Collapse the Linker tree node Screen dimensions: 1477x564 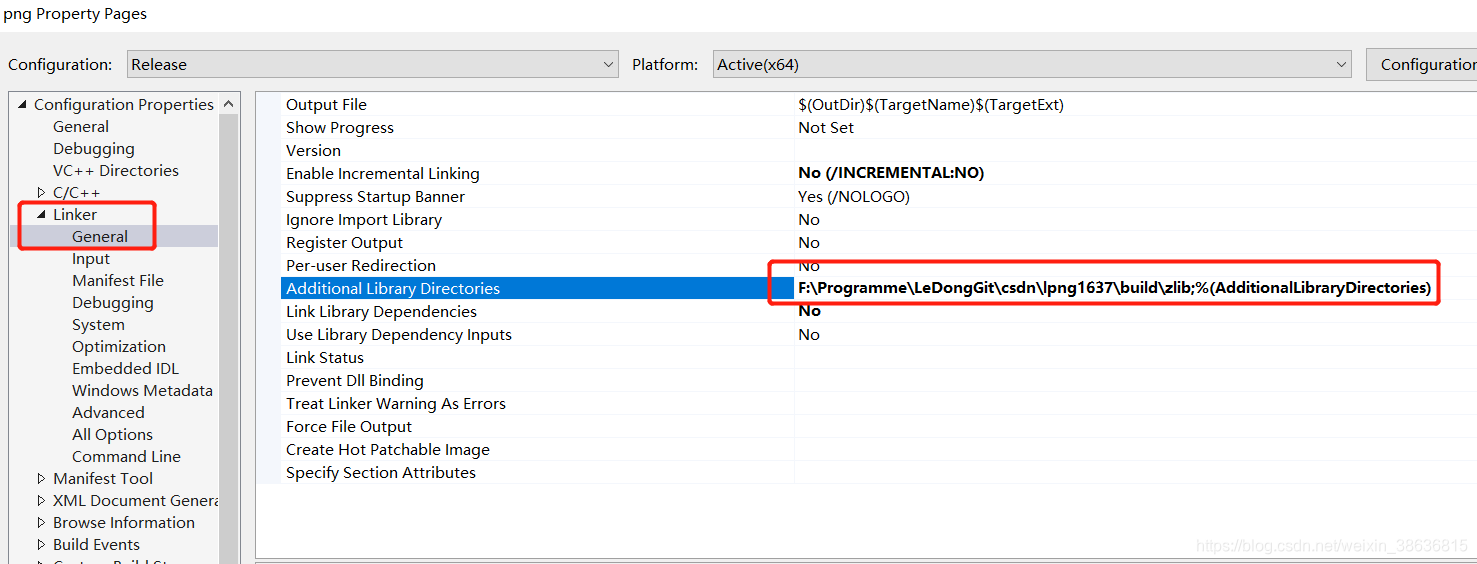[41, 215]
